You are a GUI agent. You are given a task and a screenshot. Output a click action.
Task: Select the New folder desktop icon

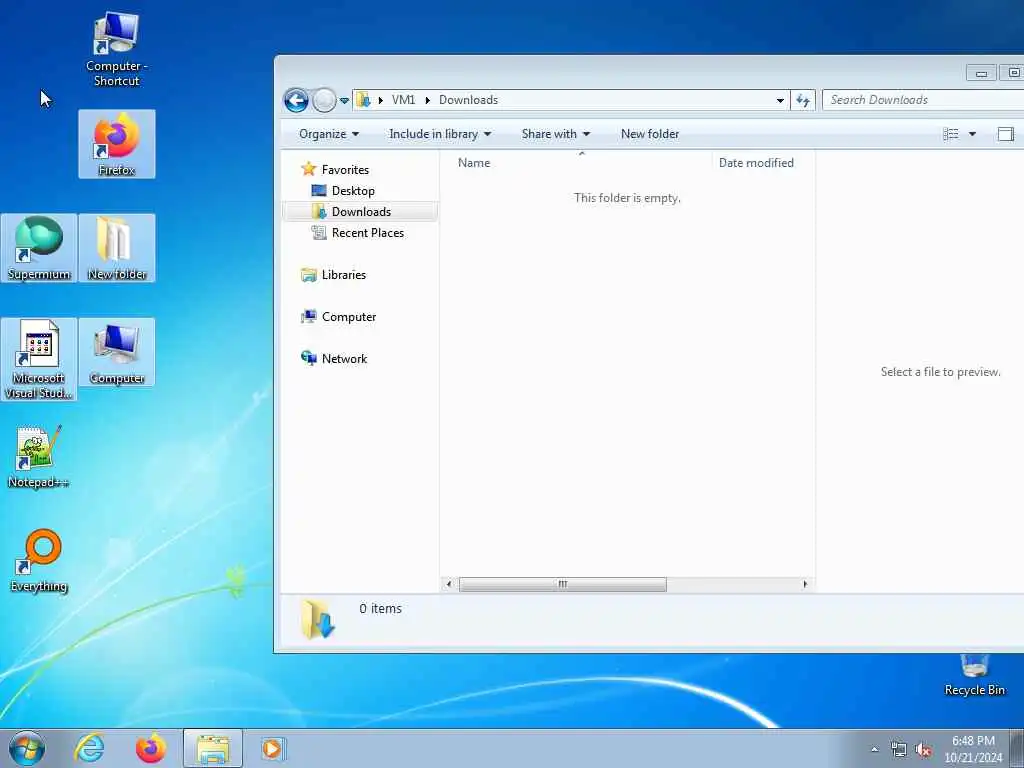[x=117, y=248]
